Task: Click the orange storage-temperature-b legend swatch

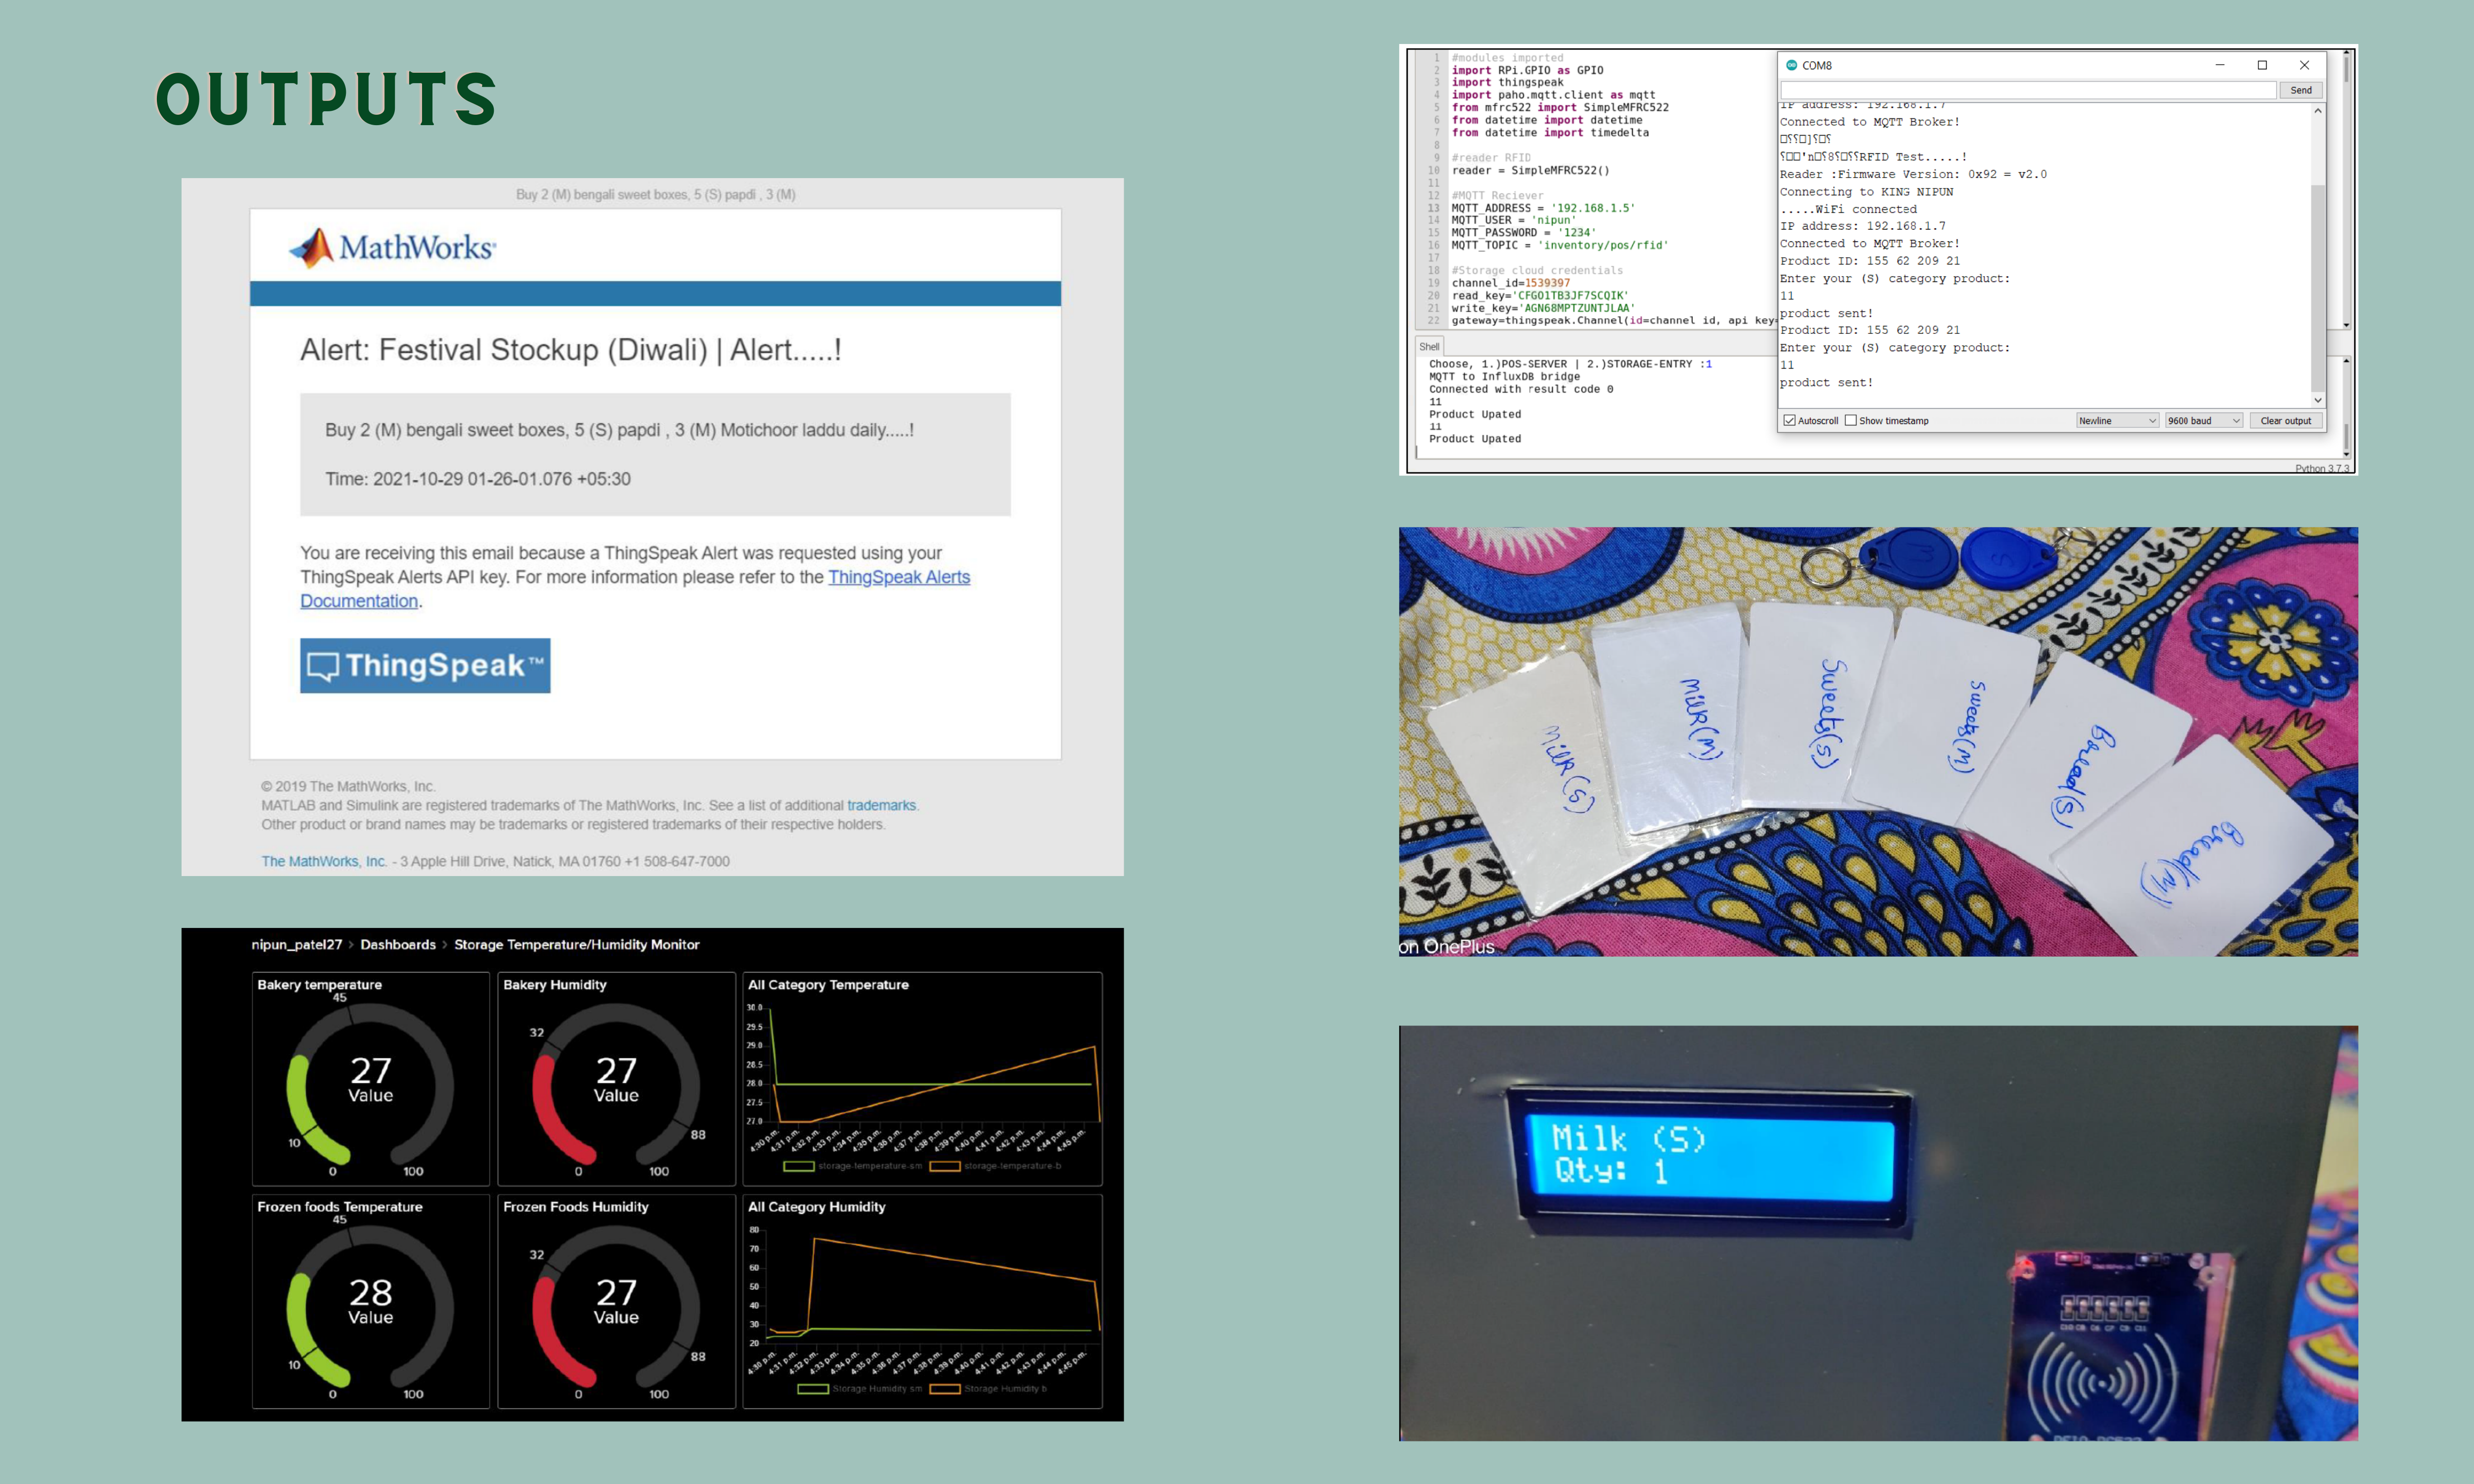Action: click(944, 1166)
